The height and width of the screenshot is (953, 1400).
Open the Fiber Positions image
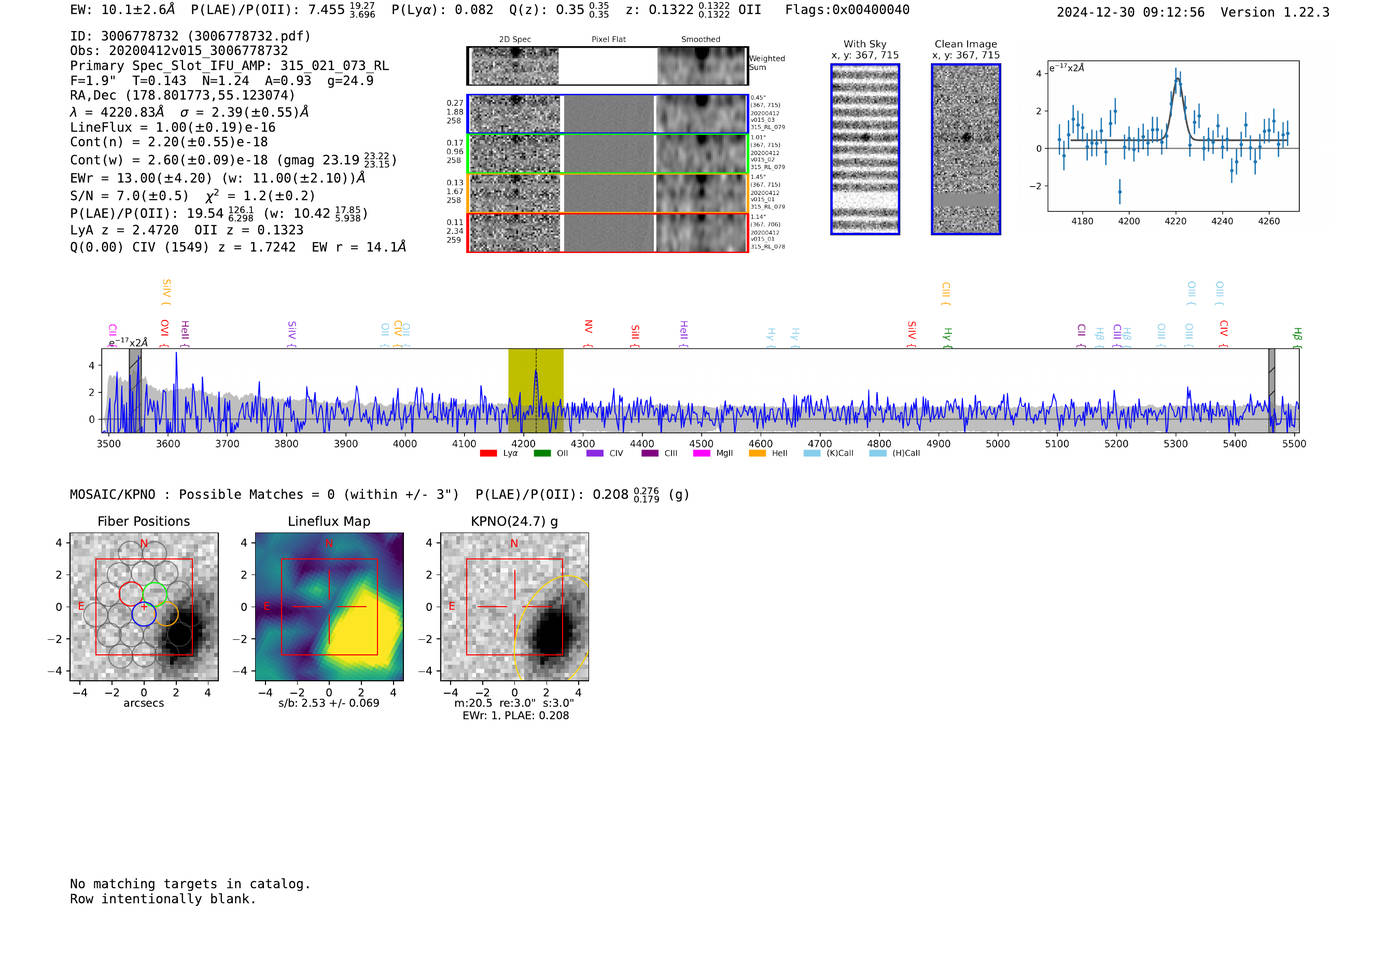[x=144, y=607]
